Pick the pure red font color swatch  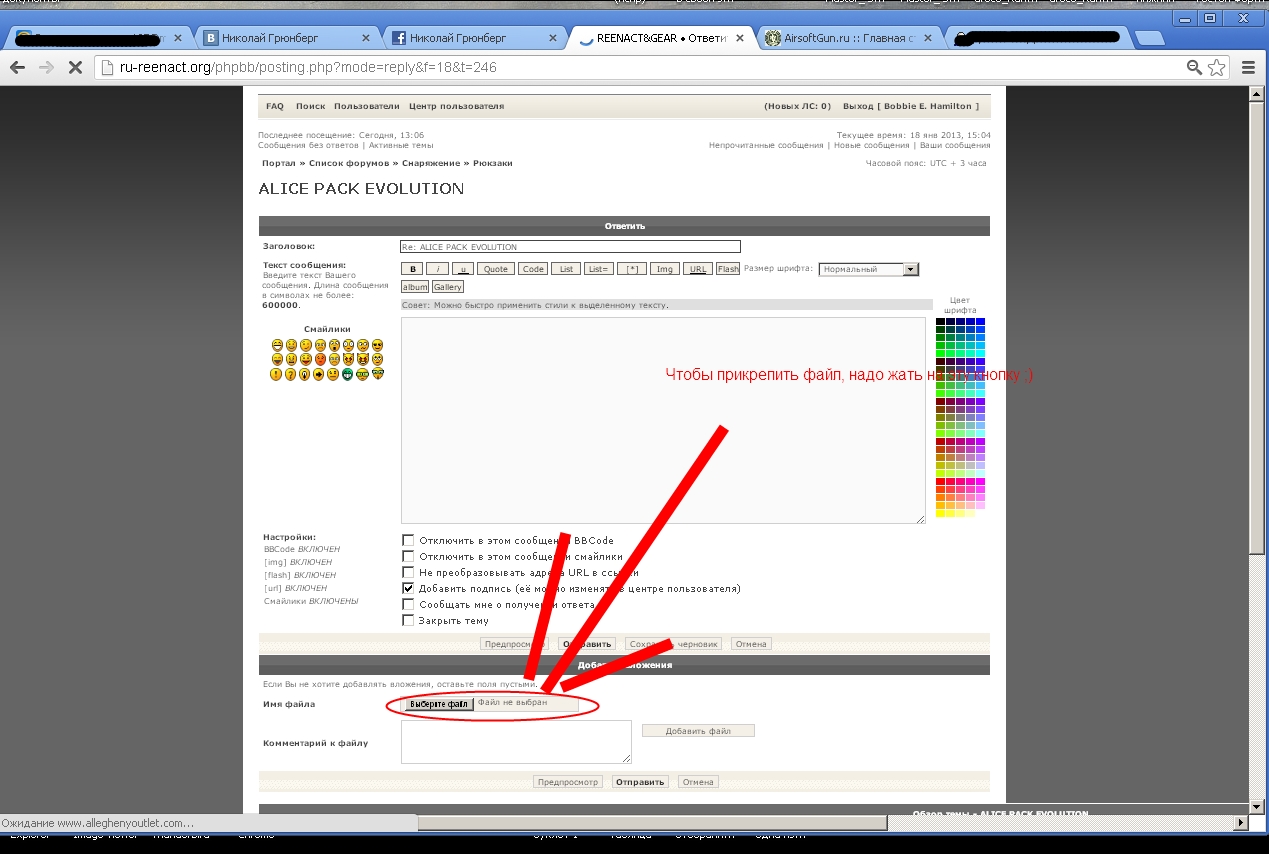pos(941,482)
